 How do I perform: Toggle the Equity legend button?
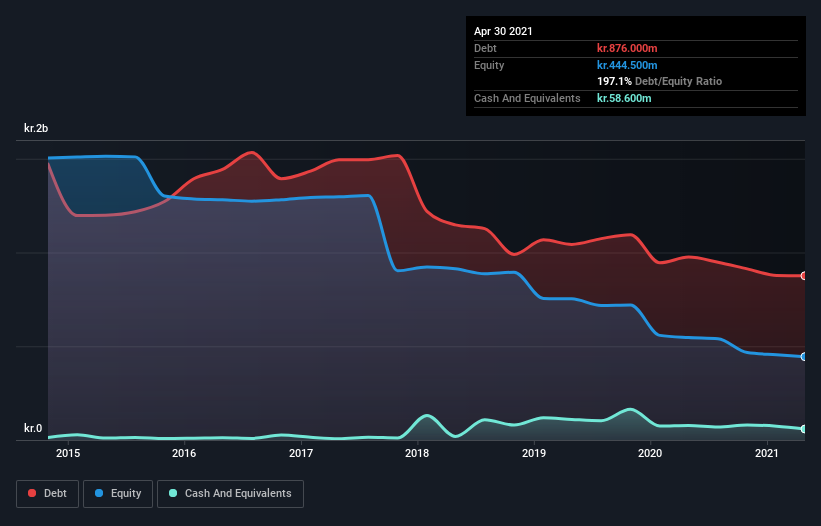click(x=118, y=494)
